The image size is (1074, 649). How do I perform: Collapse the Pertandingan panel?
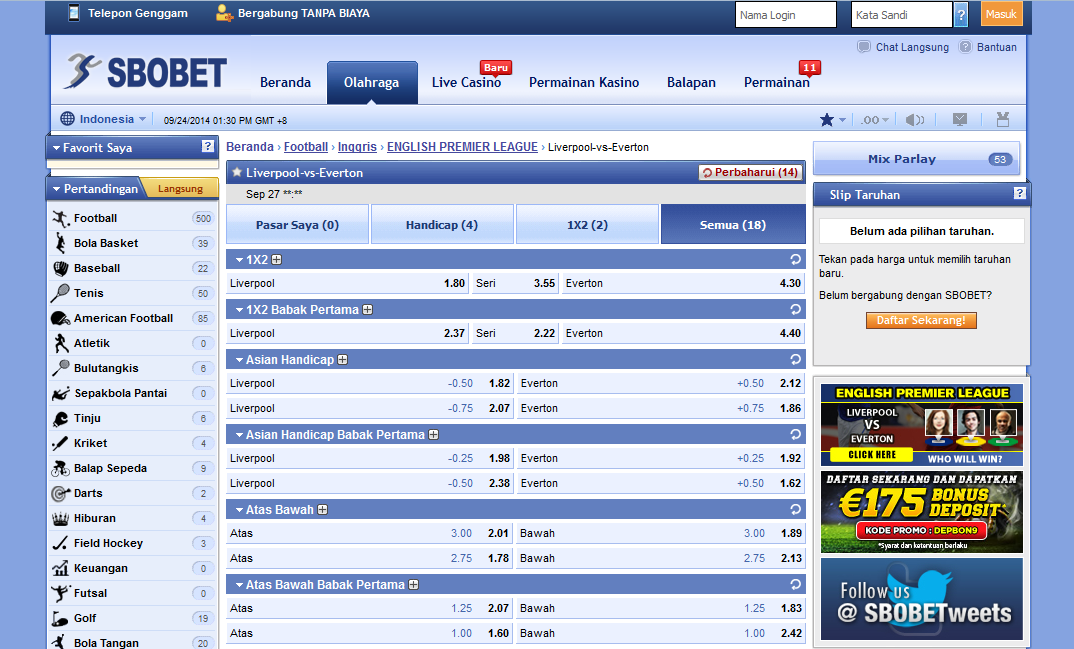[x=57, y=189]
